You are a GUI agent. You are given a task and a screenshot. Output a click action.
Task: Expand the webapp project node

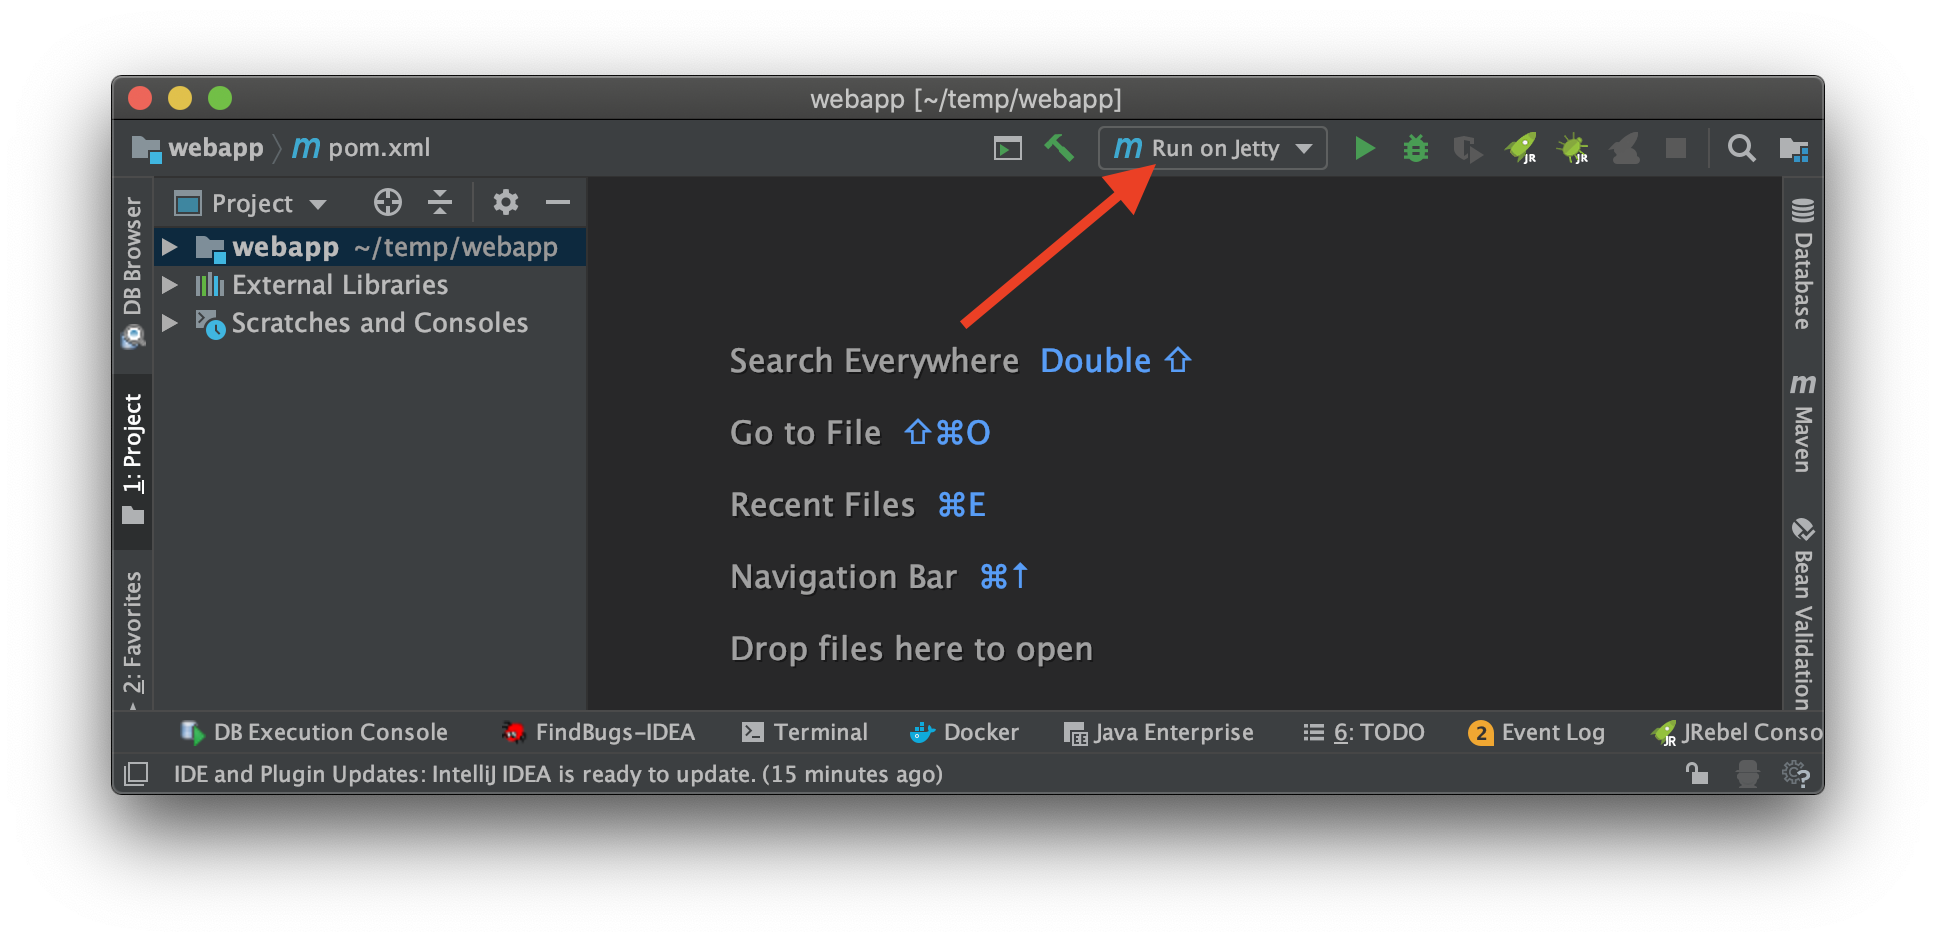pyautogui.click(x=170, y=247)
